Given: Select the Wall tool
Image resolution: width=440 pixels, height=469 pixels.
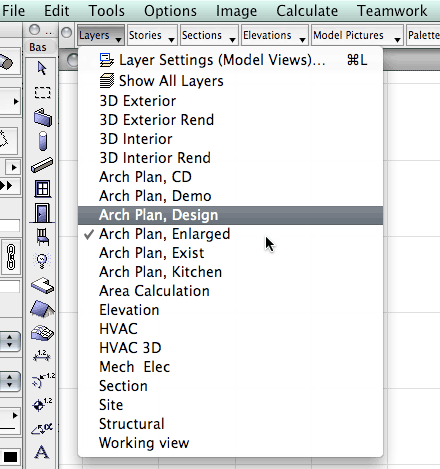Looking at the screenshot, I should tap(42, 117).
